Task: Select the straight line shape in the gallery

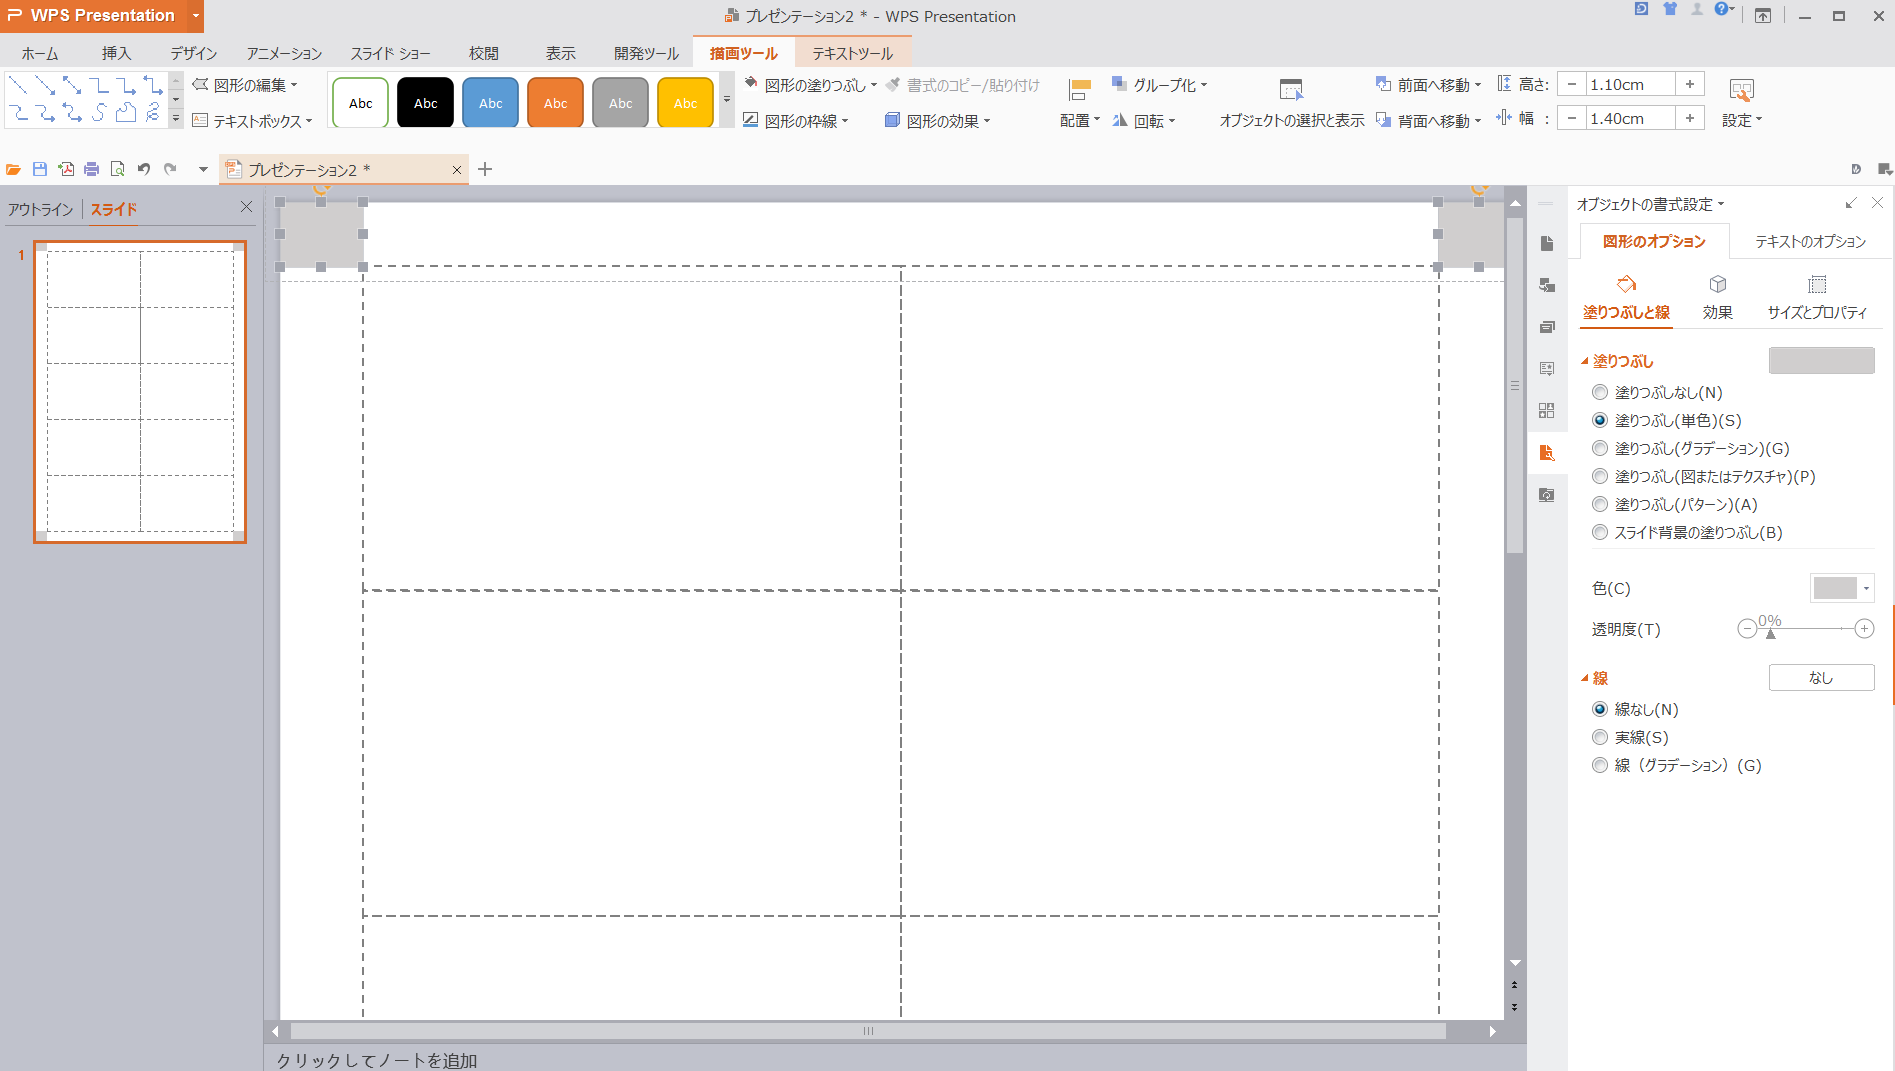Action: click(18, 85)
